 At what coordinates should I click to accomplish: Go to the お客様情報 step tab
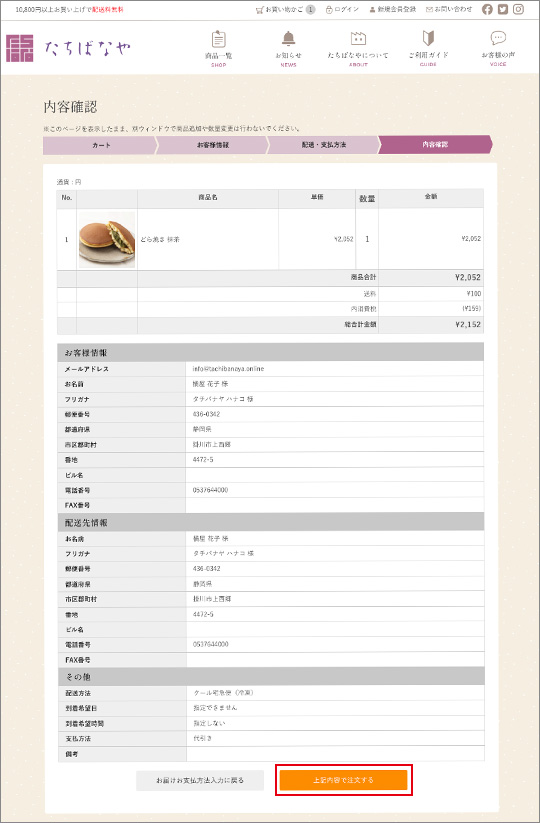point(212,145)
